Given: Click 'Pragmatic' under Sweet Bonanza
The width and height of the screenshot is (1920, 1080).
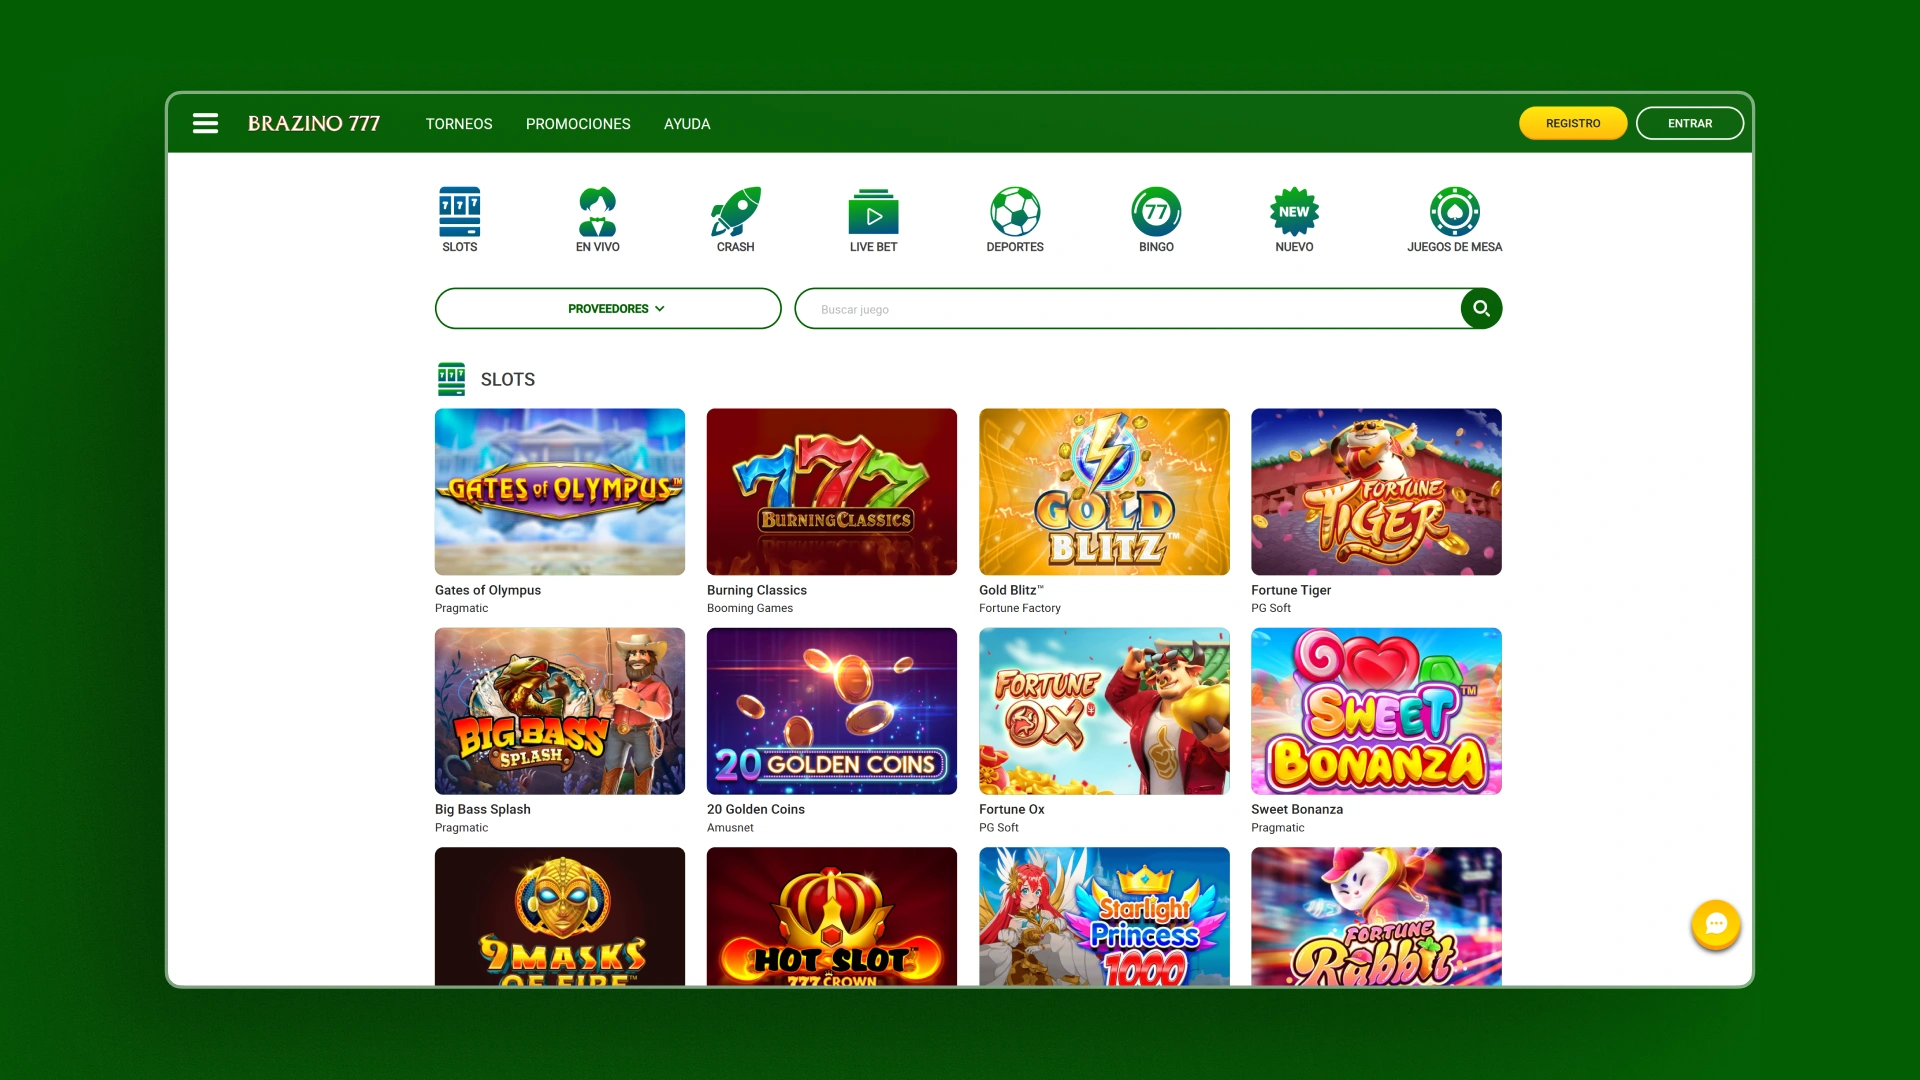Looking at the screenshot, I should click(1278, 828).
